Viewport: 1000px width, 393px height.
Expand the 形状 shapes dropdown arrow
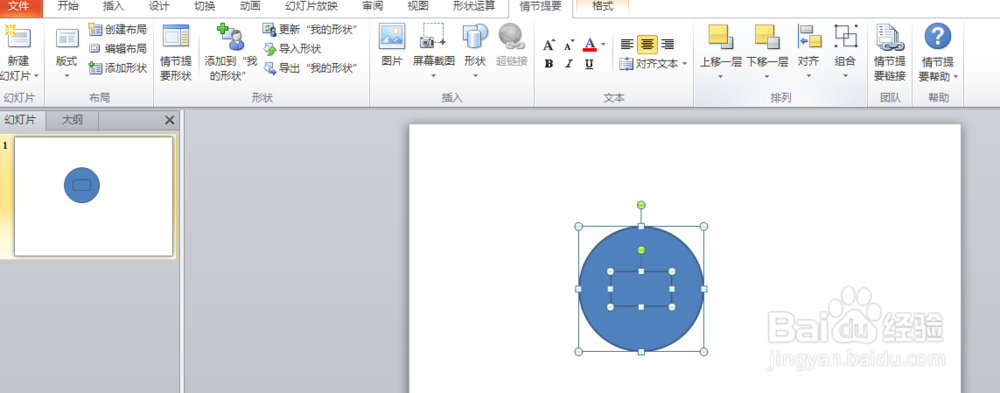tap(475, 76)
